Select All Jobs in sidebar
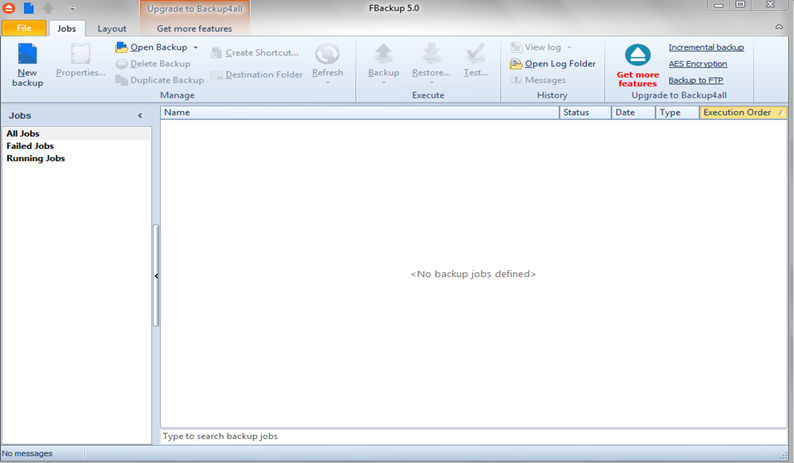Image resolution: width=794 pixels, height=463 pixels. (x=76, y=134)
